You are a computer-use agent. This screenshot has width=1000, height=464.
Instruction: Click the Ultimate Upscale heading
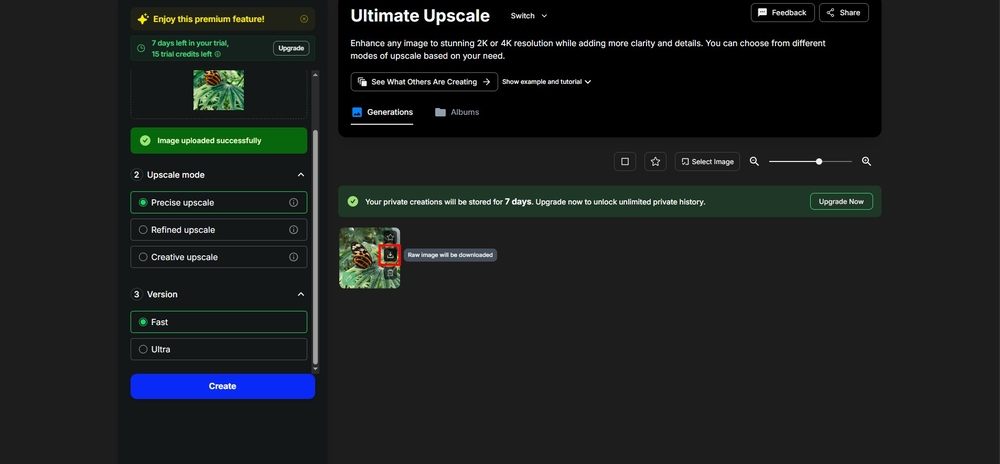click(420, 15)
